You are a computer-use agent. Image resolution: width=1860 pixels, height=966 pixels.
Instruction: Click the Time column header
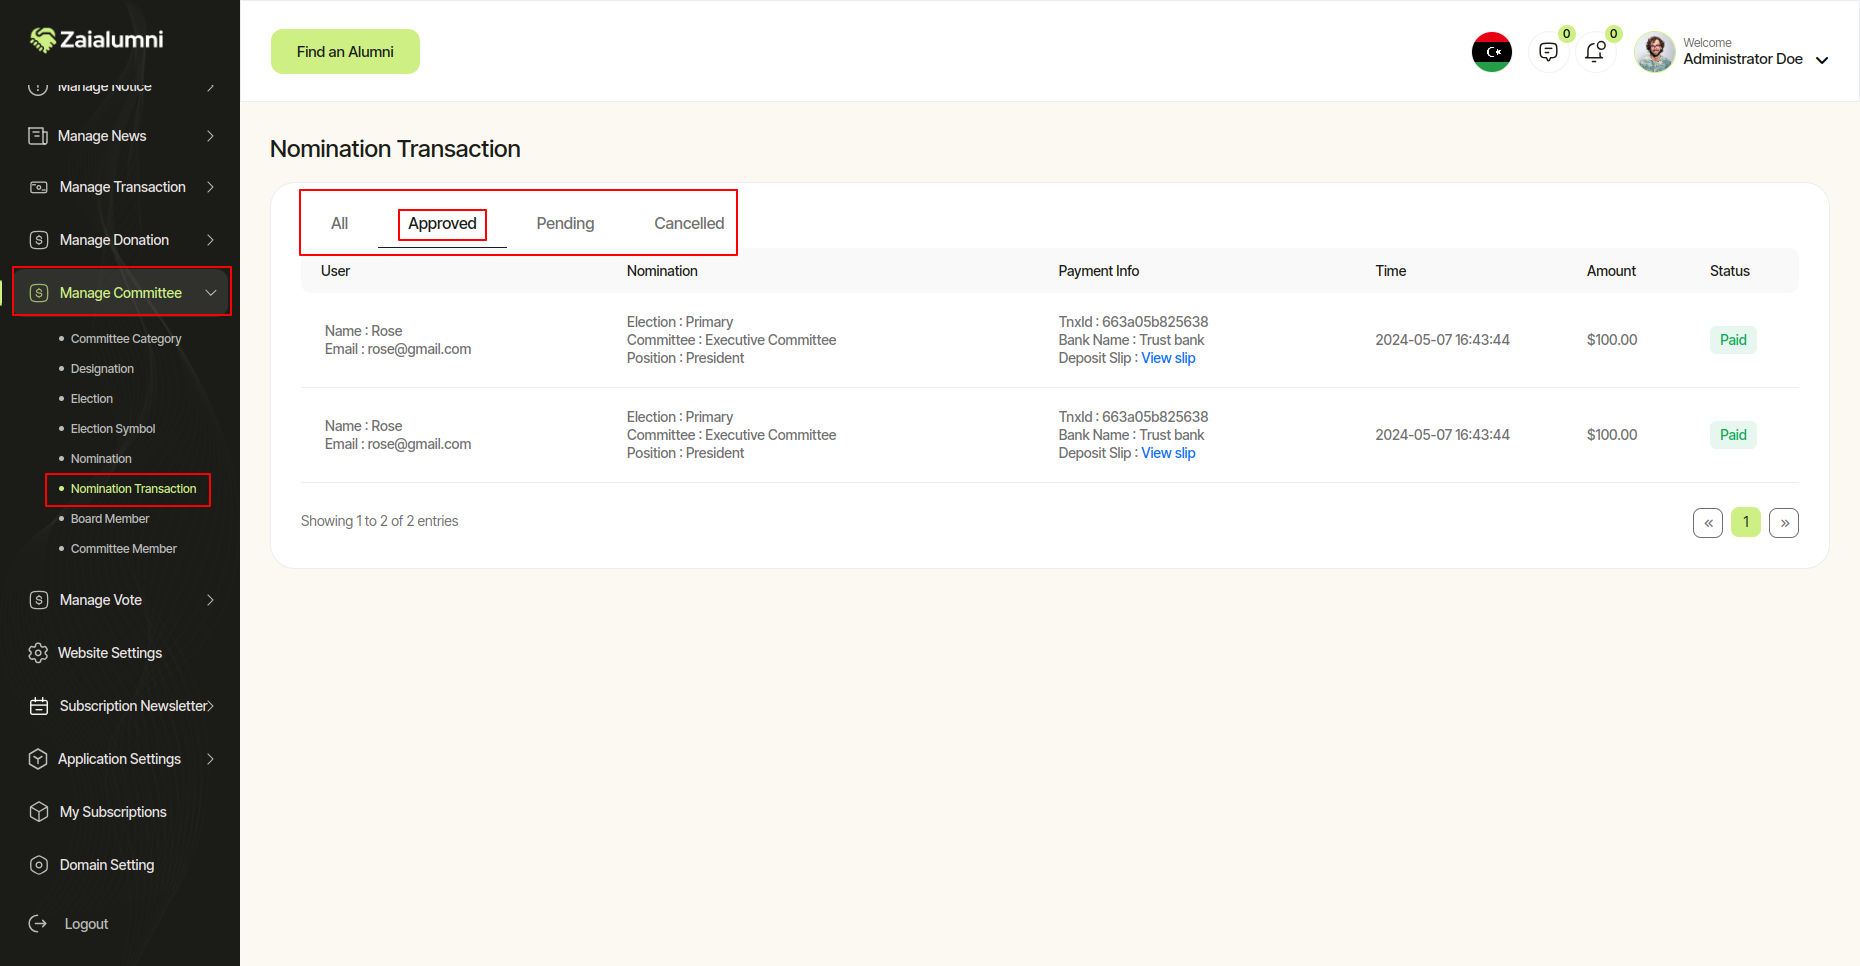1391,271
